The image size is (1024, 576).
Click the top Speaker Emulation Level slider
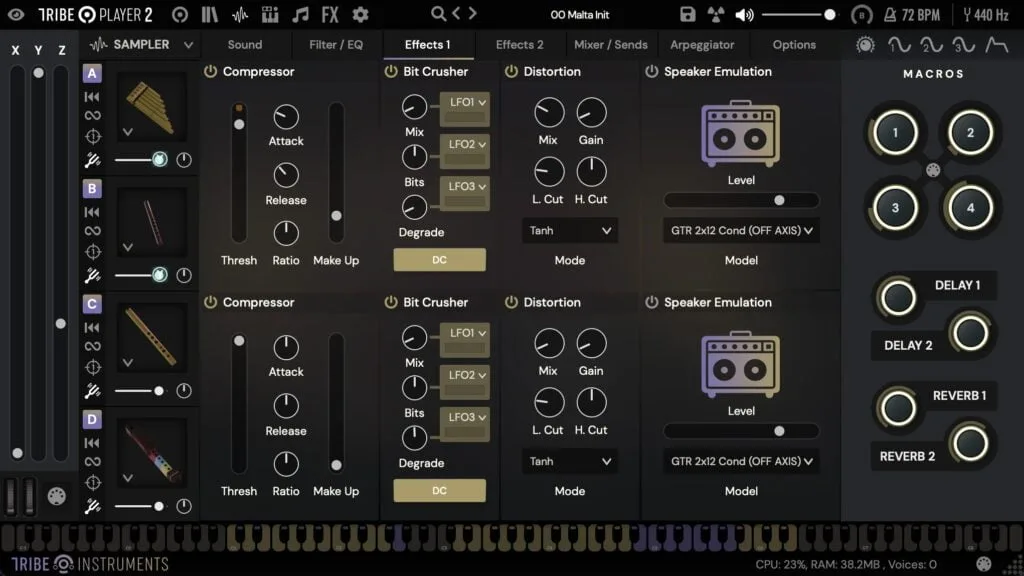click(x=741, y=200)
